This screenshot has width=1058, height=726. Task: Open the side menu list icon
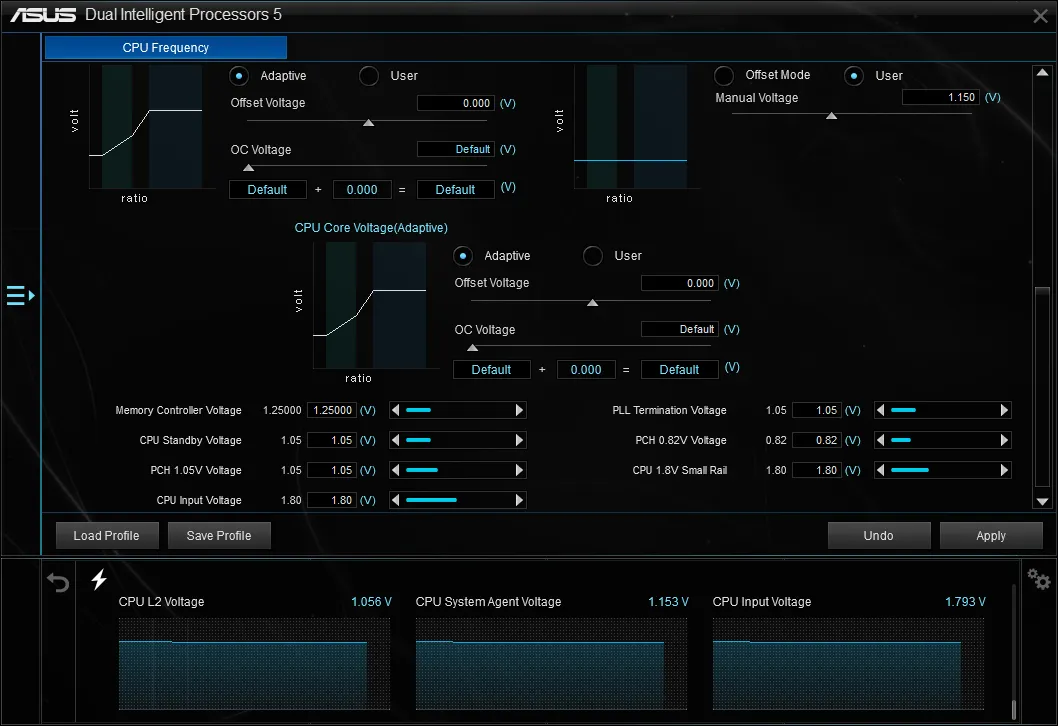tap(20, 296)
